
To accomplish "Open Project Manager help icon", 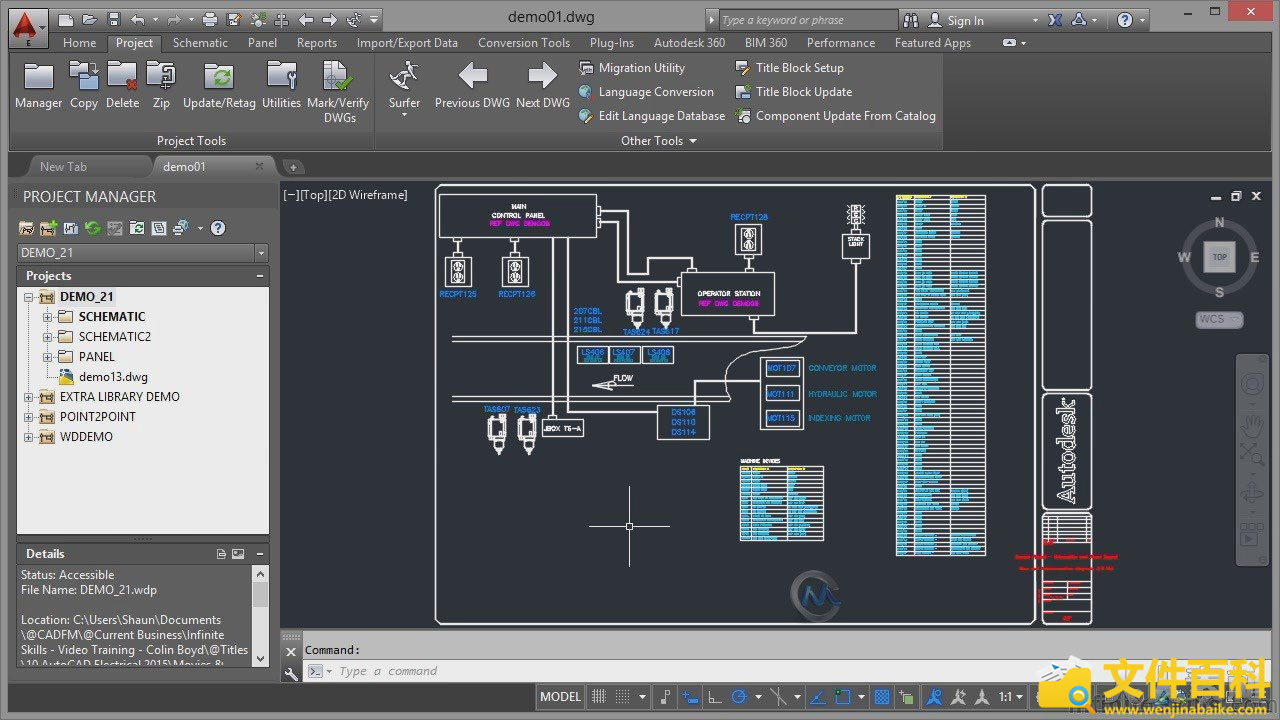I will (x=218, y=229).
